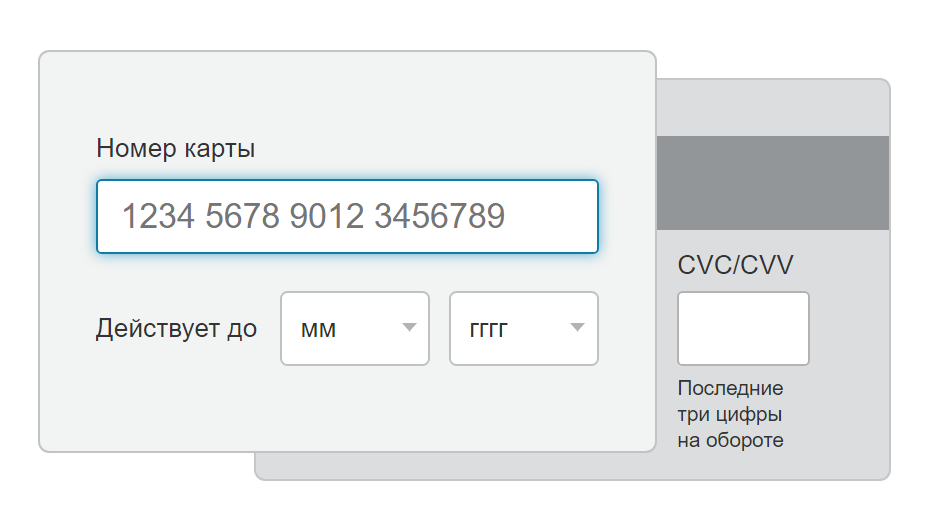Focus the CVC/CVV input box

click(743, 328)
